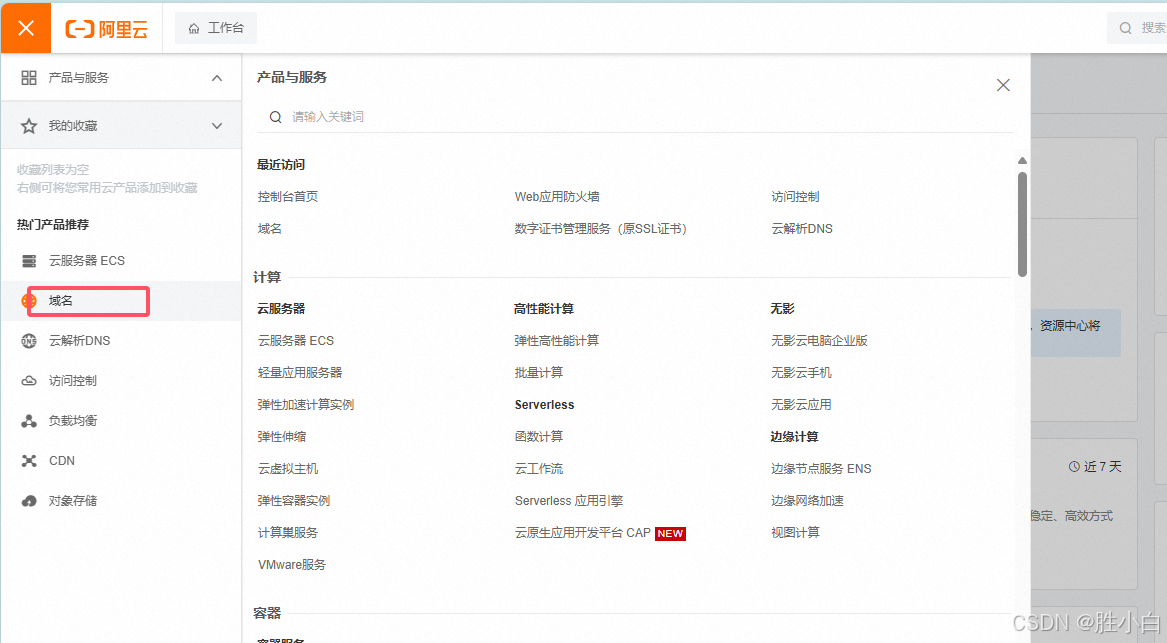Open 批量计算 link
1167x643 pixels.
(539, 373)
